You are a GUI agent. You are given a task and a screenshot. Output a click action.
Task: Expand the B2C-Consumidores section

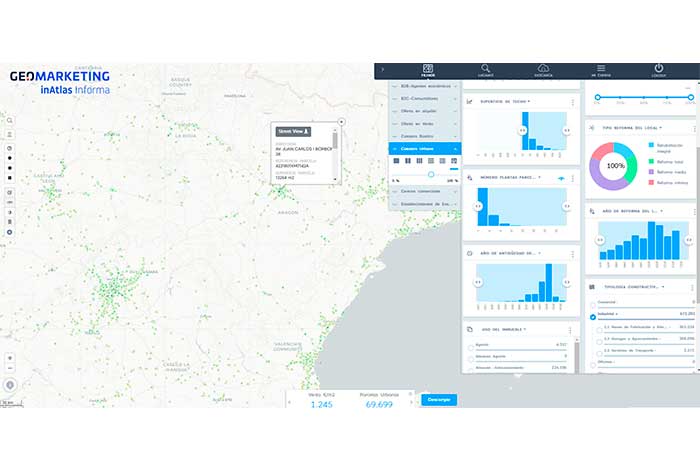coord(425,99)
